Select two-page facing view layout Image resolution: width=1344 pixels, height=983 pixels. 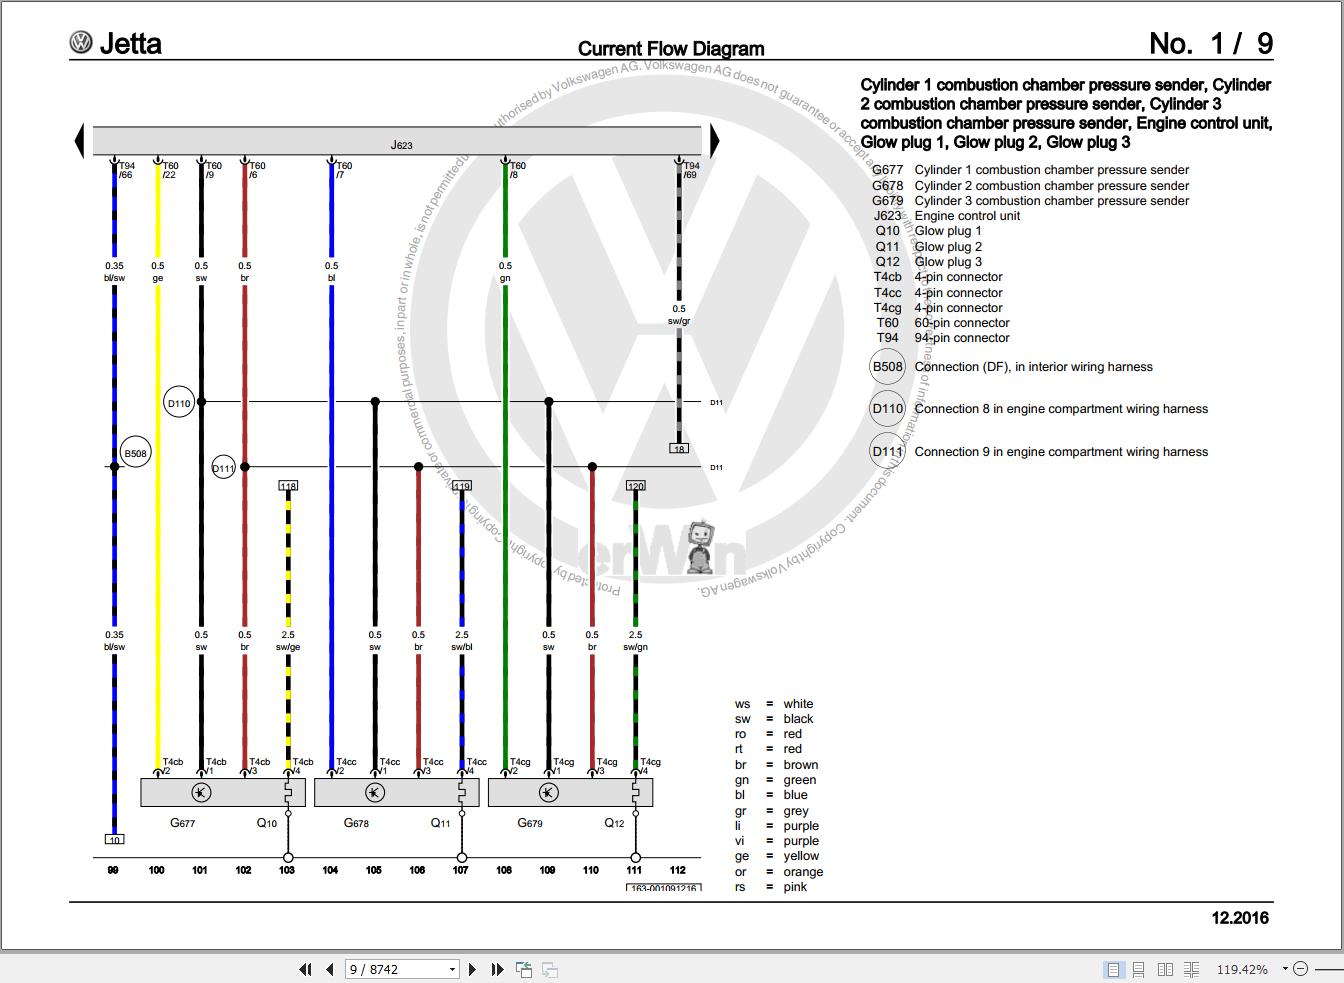coord(1165,969)
